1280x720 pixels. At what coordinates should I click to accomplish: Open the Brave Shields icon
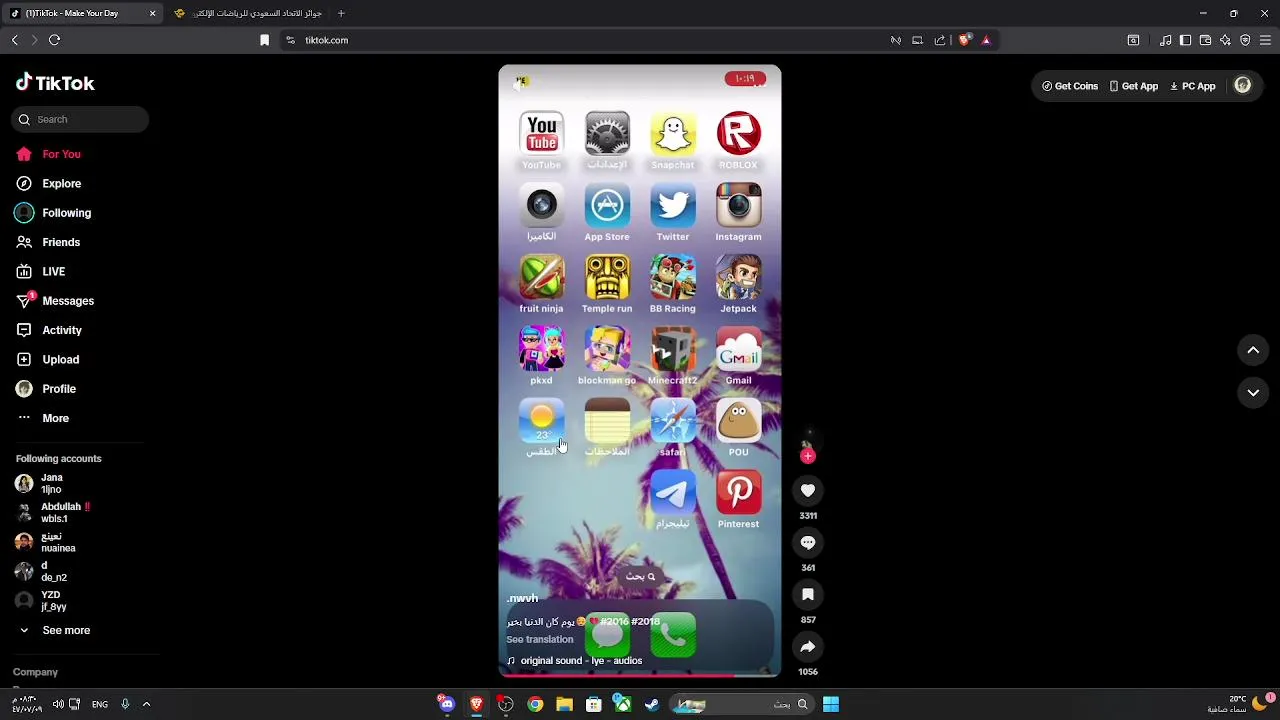tap(964, 40)
